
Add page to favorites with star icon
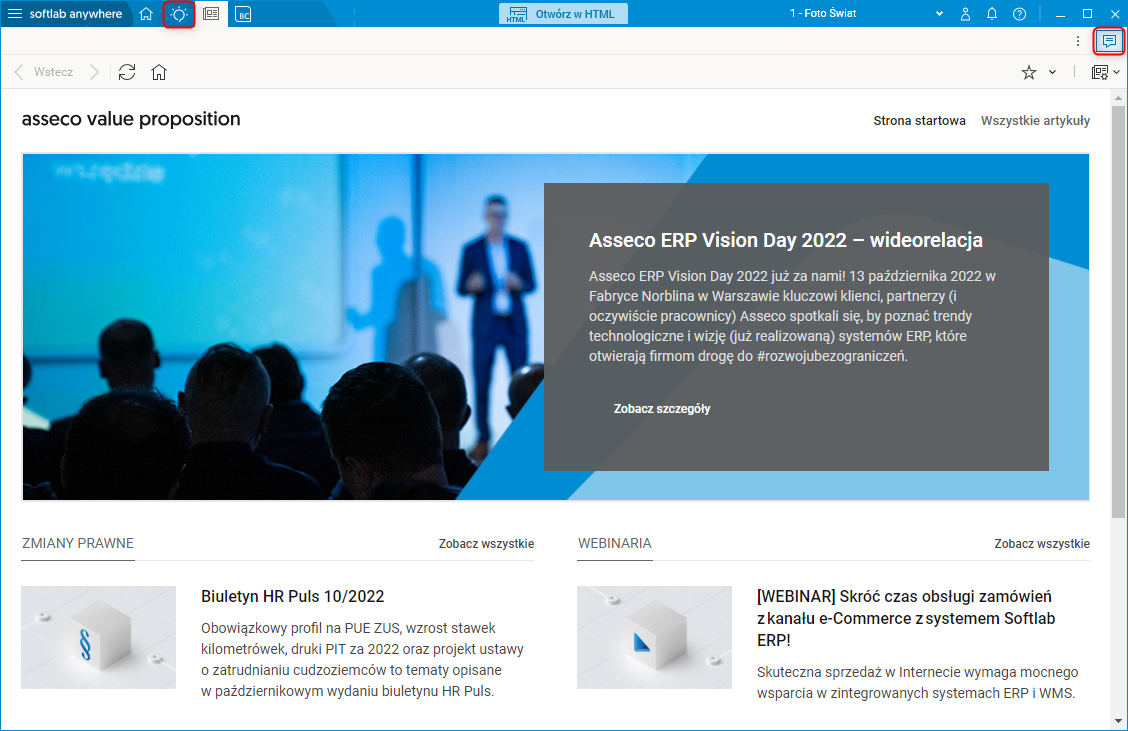[1029, 72]
